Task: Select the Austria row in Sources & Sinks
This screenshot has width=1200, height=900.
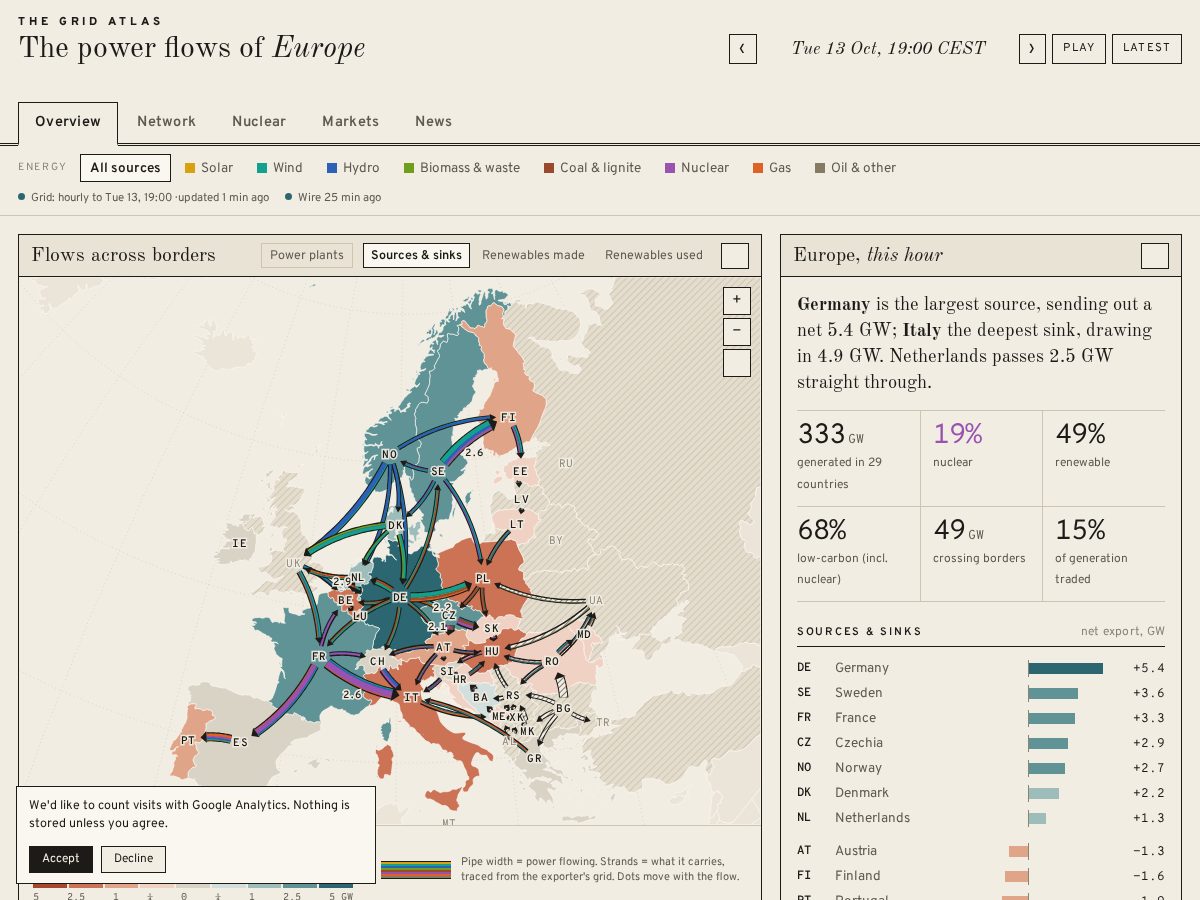Action: tap(981, 851)
